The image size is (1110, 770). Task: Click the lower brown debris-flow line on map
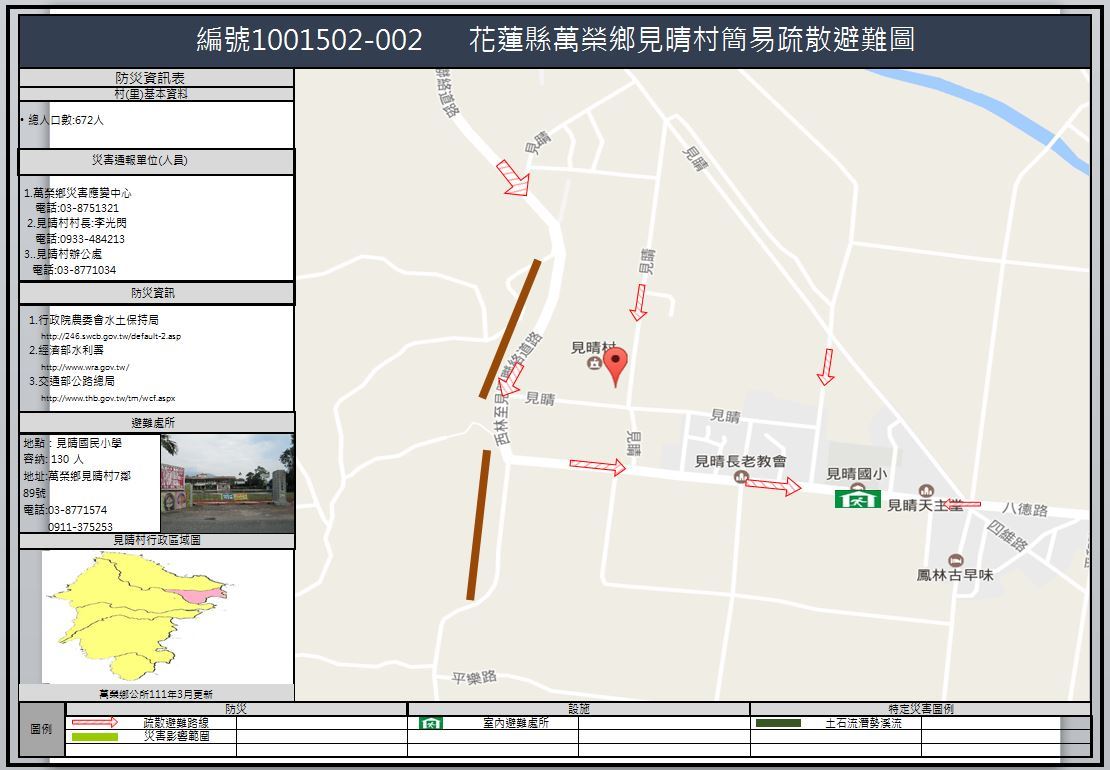click(x=479, y=525)
